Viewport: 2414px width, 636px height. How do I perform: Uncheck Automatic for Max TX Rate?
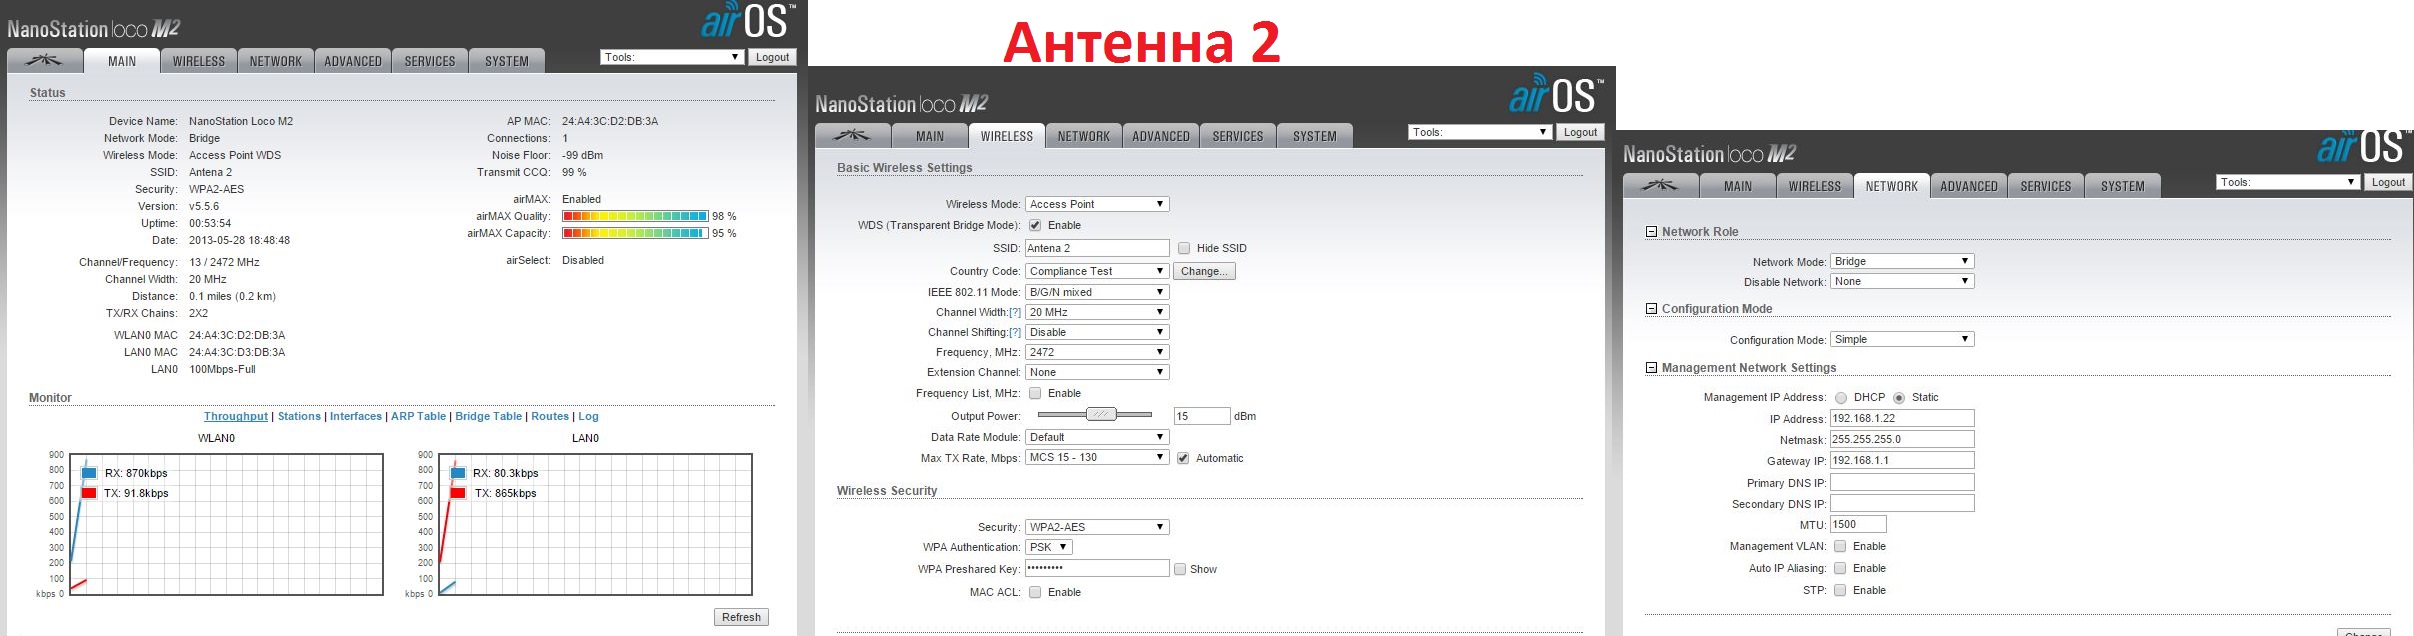point(1183,458)
